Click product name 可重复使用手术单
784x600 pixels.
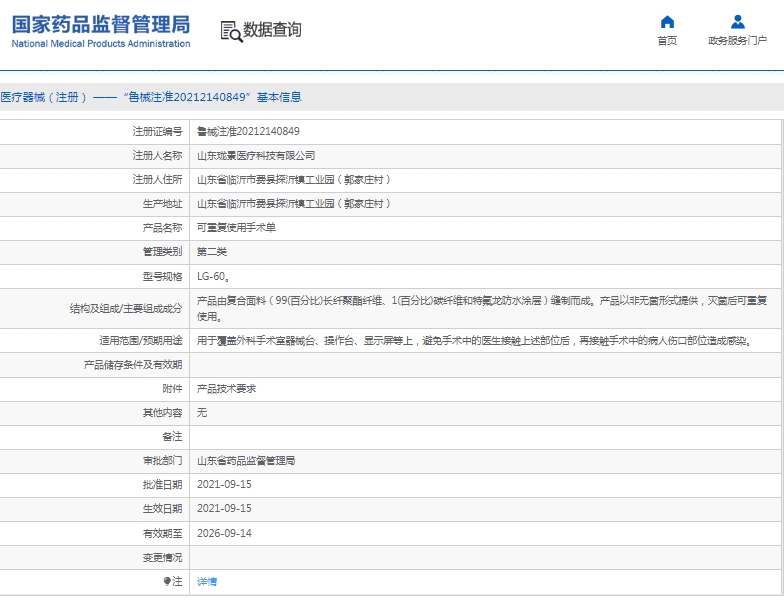(236, 227)
